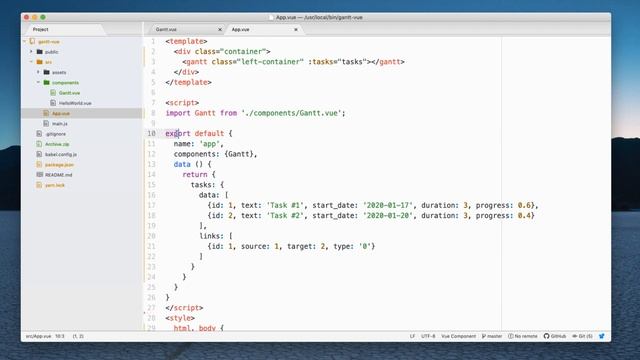Screen dimensions: 640x360
Task: Click the src folder icon
Action: [x=40, y=62]
